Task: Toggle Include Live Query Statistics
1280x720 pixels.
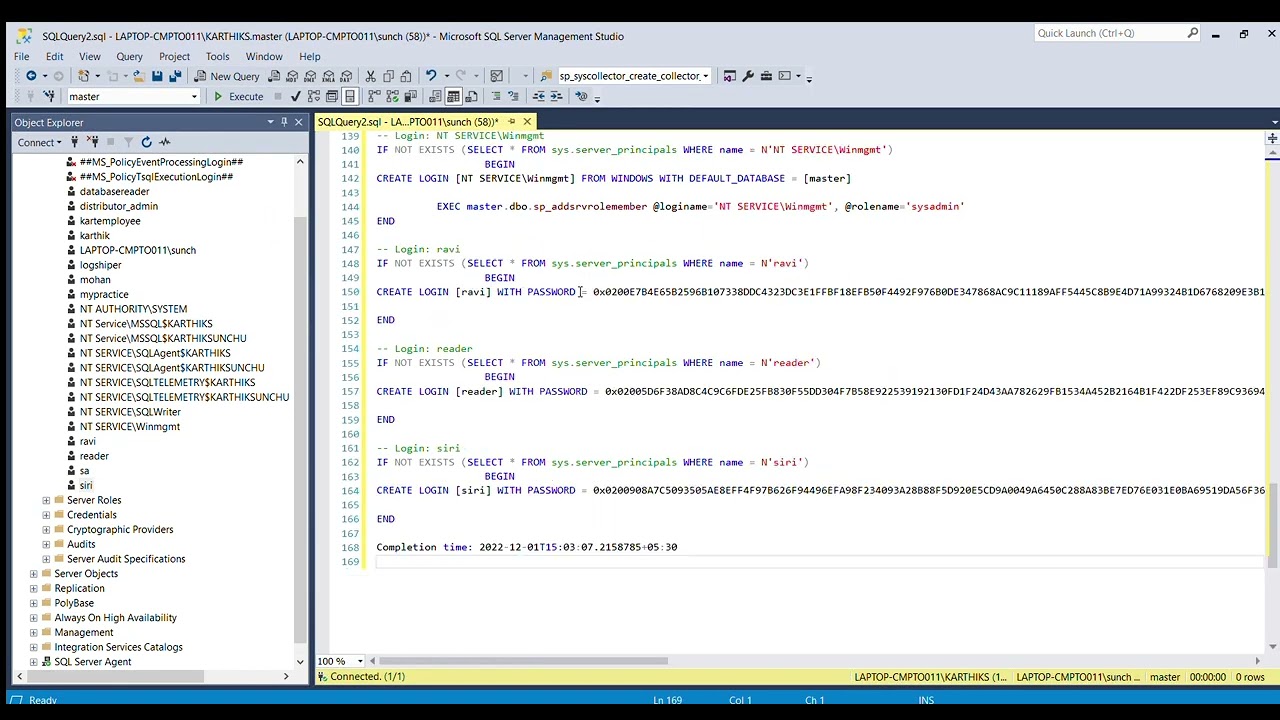Action: (392, 97)
